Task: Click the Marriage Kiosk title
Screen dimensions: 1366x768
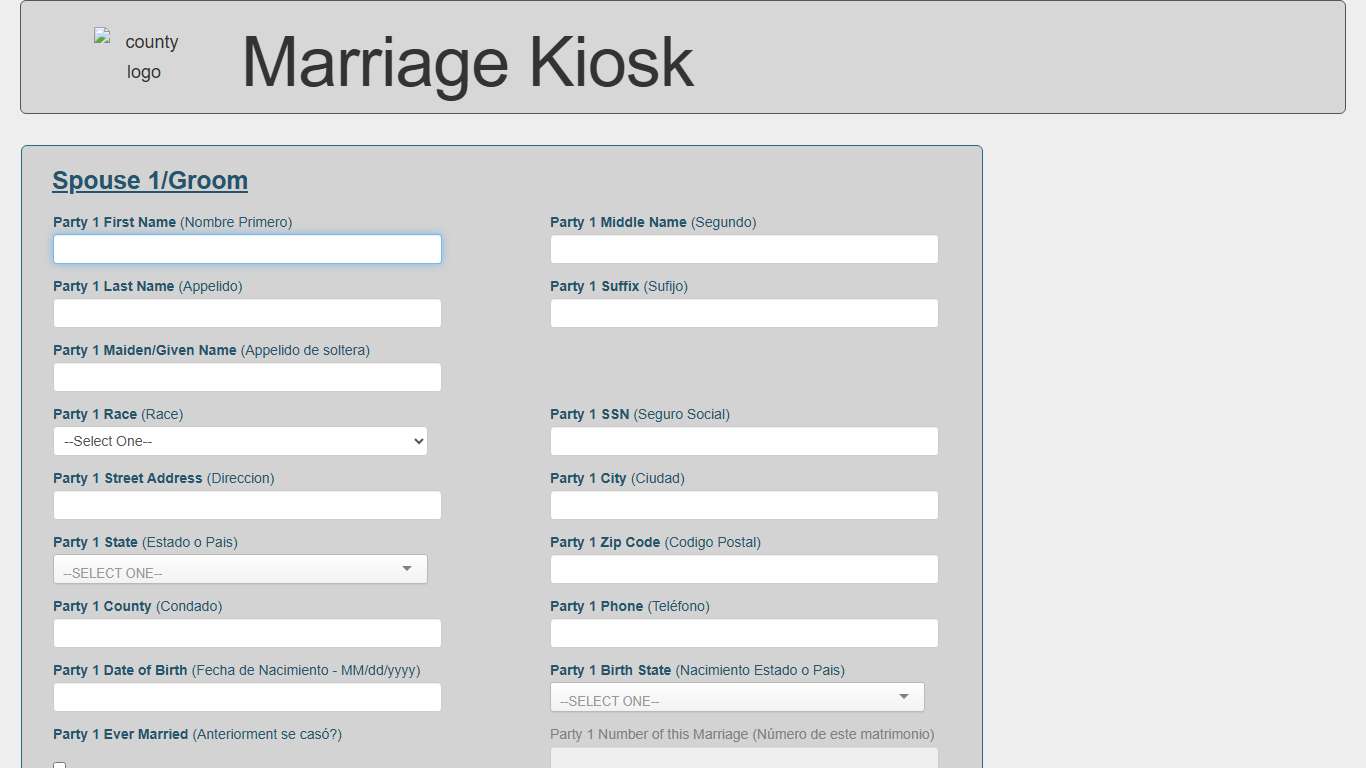Action: coord(466,63)
